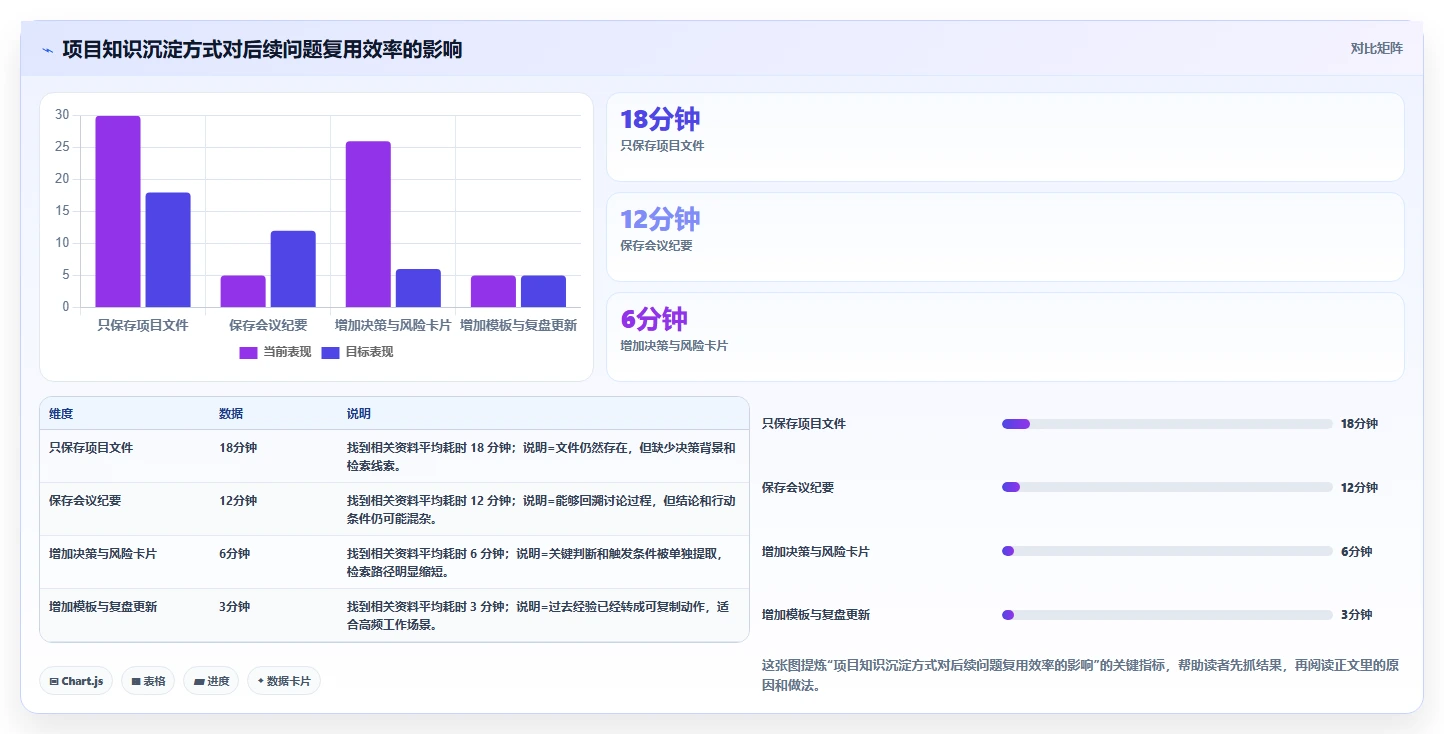Click the 增加决策与风险卡片 progress label
The width and height of the screenshot is (1444, 734).
coord(816,552)
